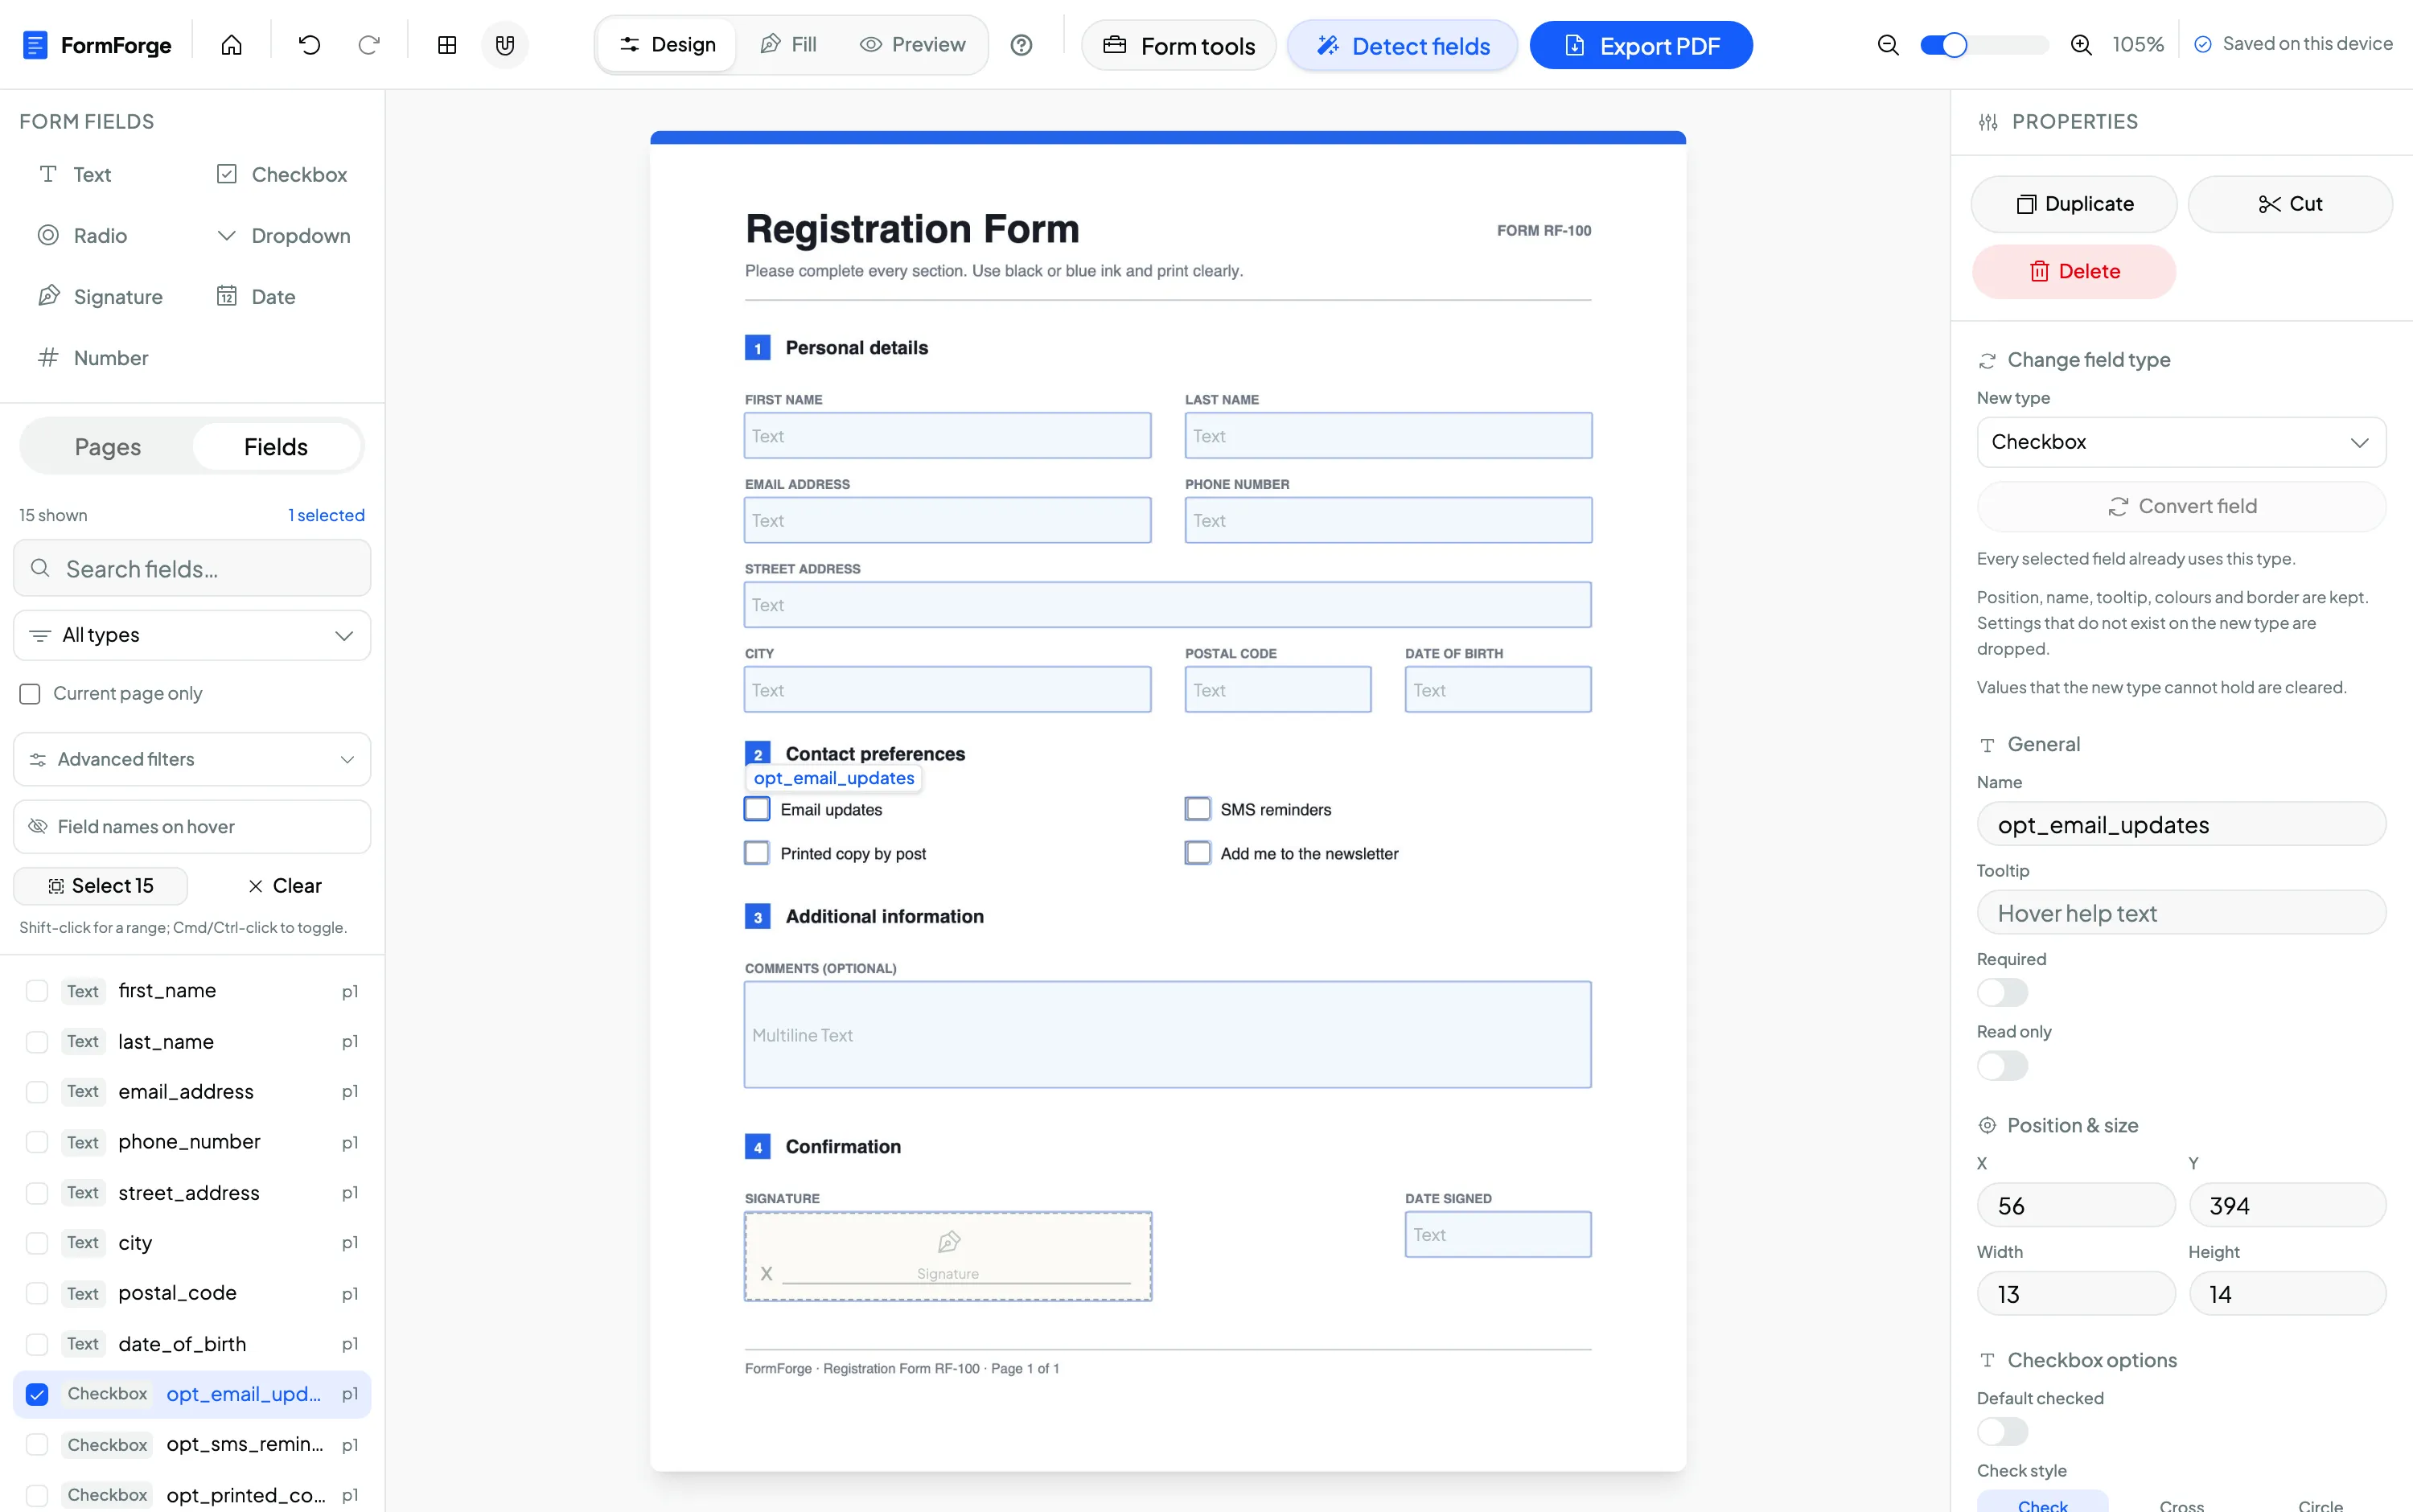Image resolution: width=2413 pixels, height=1512 pixels.
Task: Toggle the Read only switch
Action: (2002, 1066)
